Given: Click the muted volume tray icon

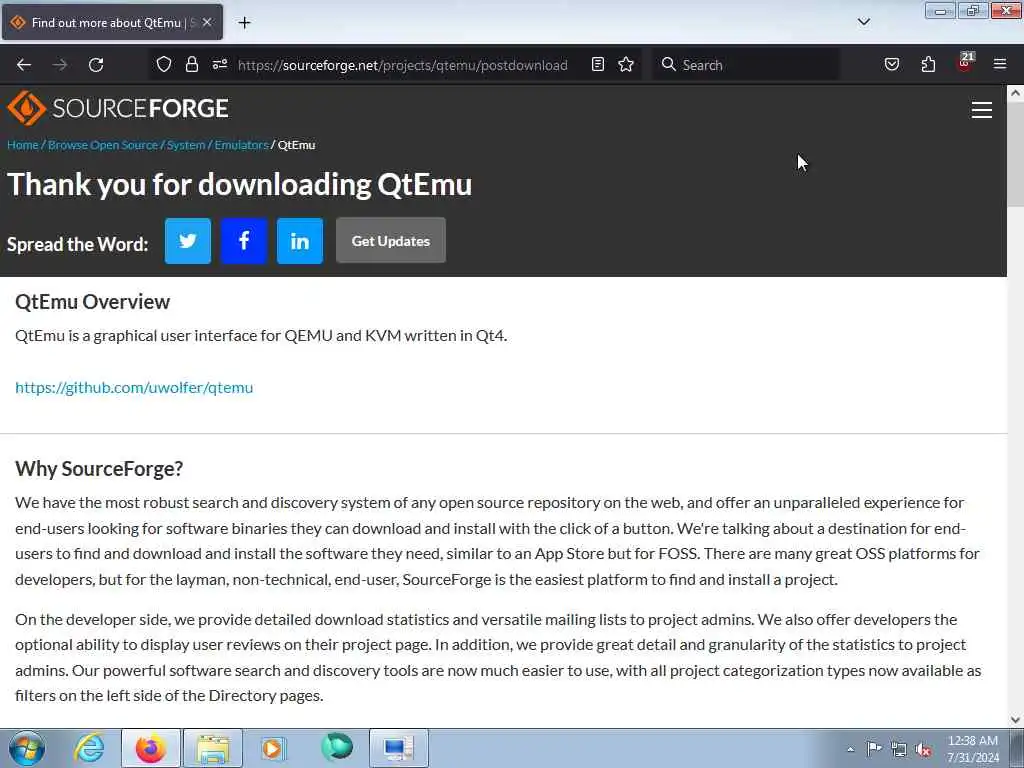Looking at the screenshot, I should [x=923, y=750].
